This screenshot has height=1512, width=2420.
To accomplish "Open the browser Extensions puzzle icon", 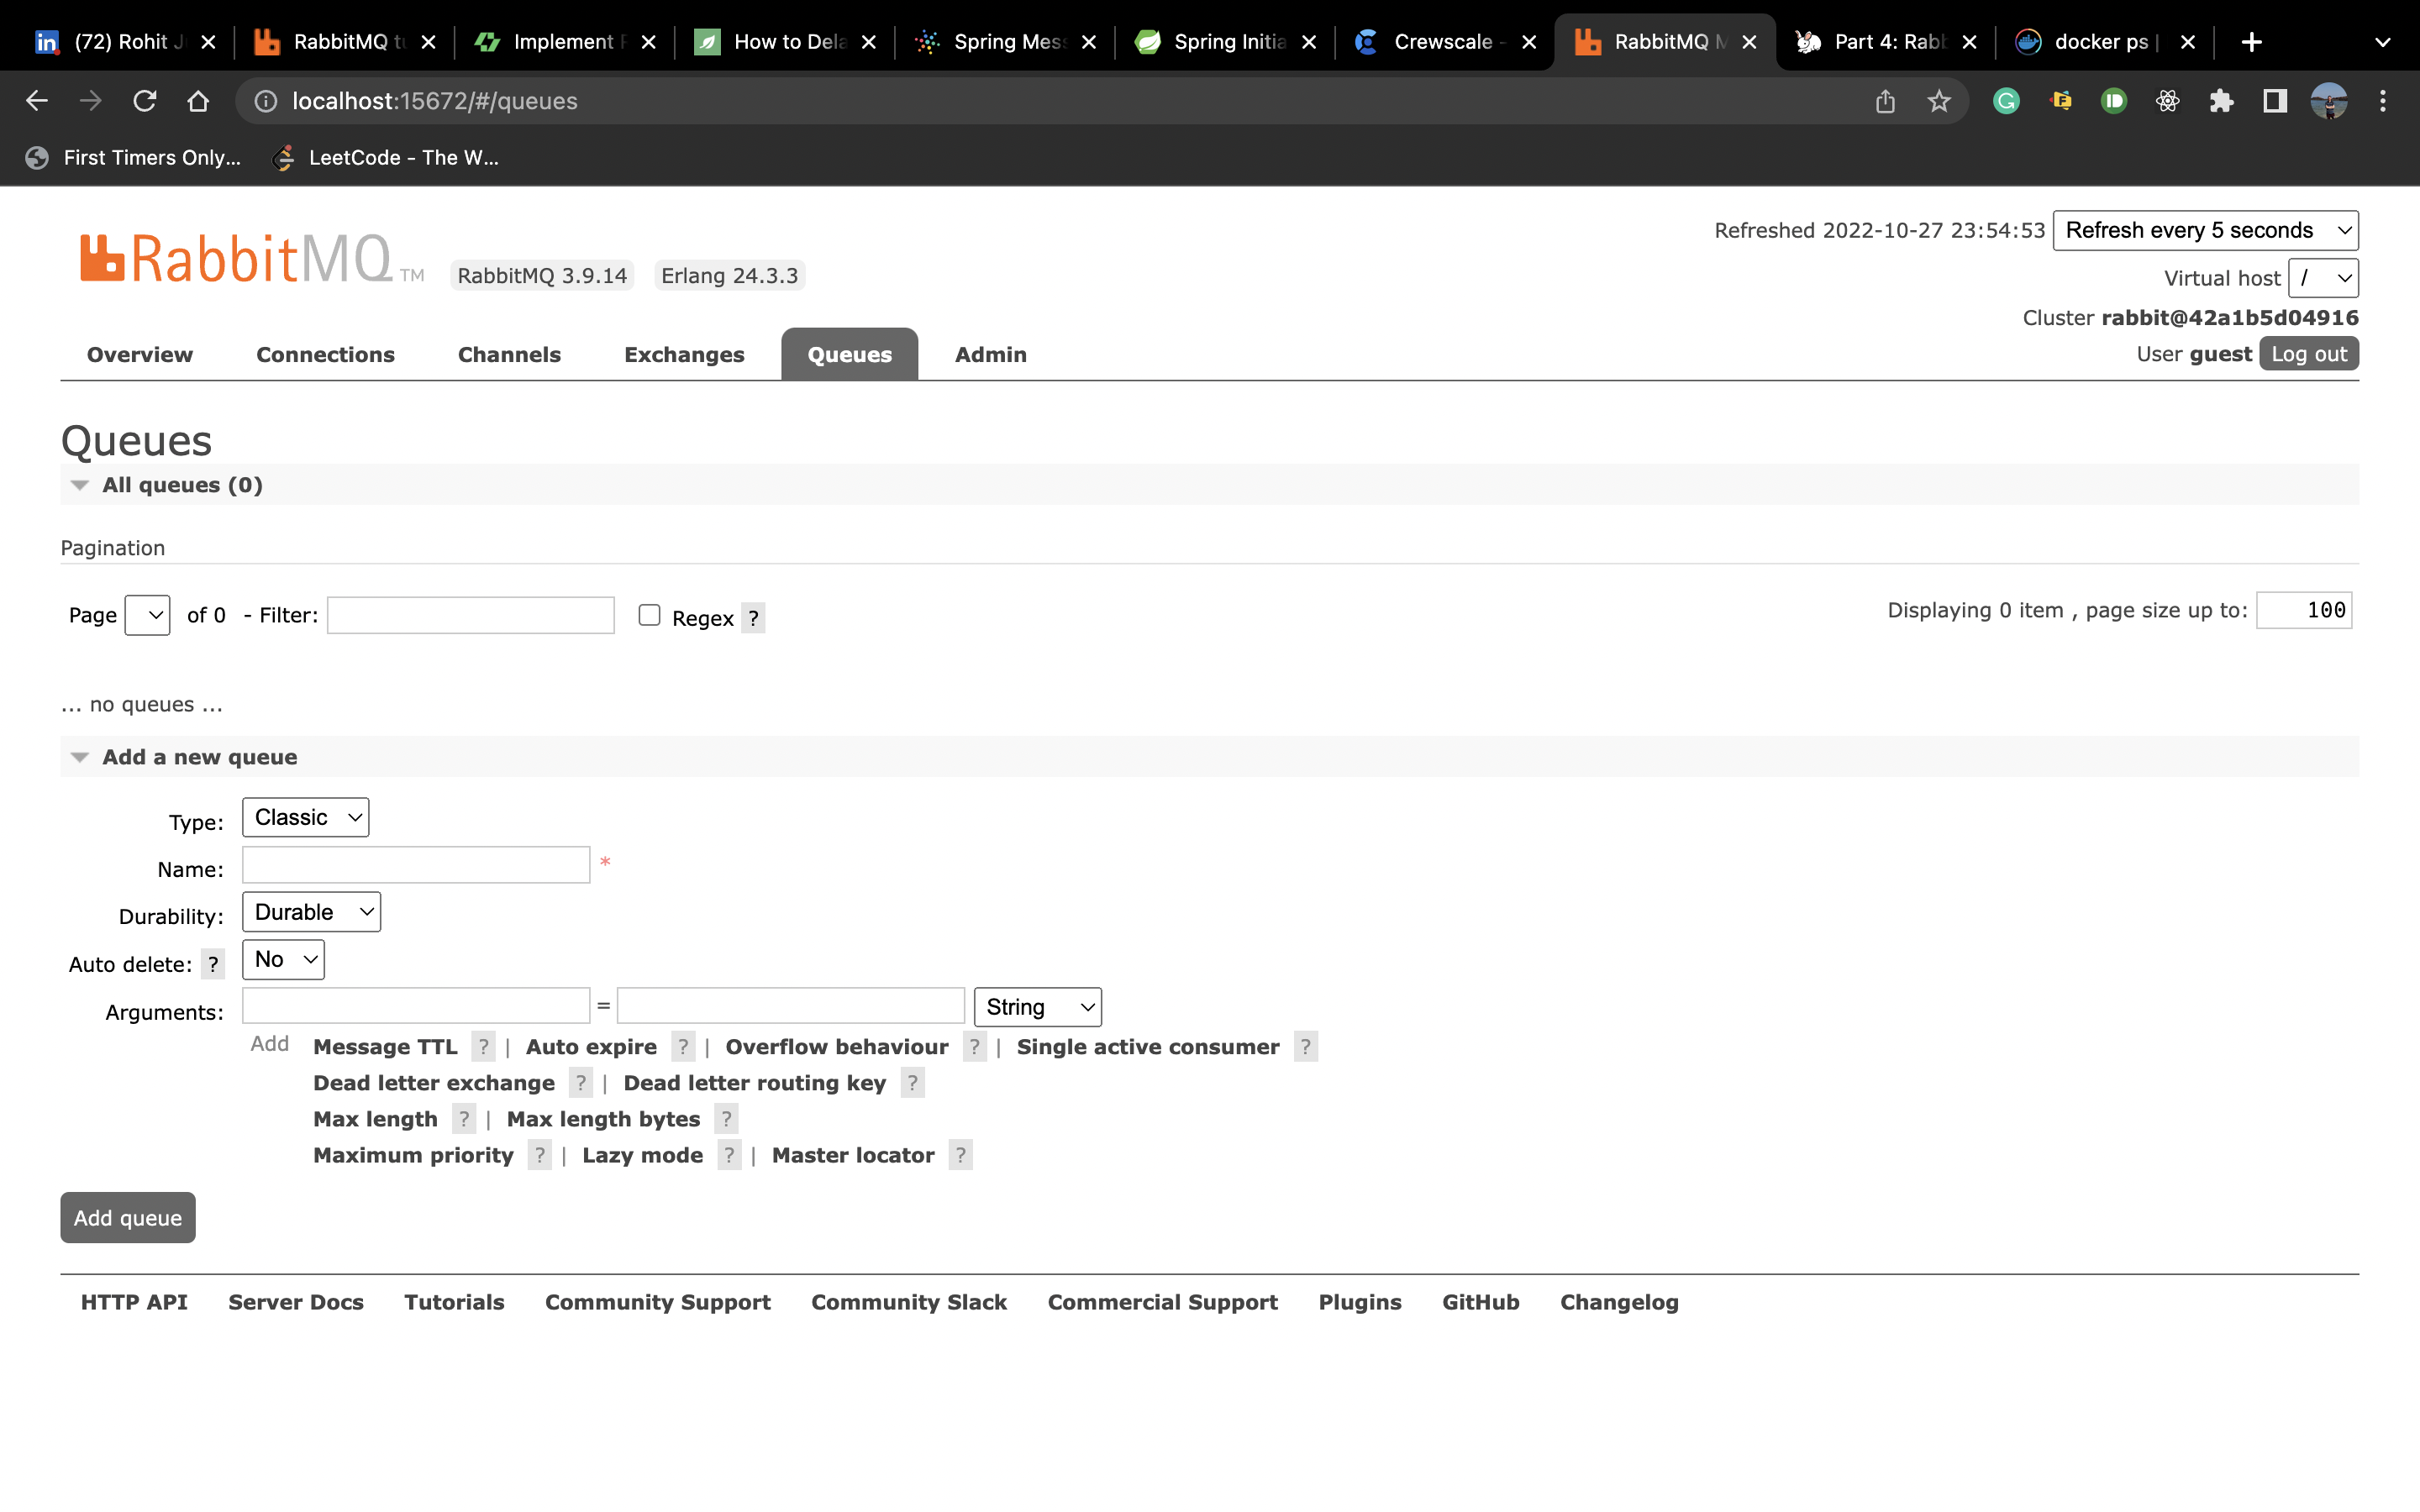I will tap(2221, 101).
